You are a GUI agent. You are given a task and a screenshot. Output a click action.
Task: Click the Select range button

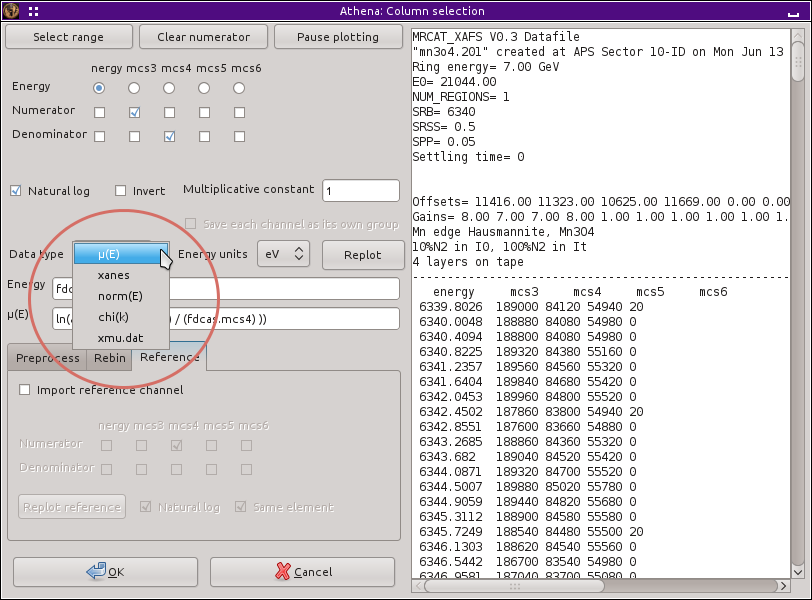[x=68, y=37]
